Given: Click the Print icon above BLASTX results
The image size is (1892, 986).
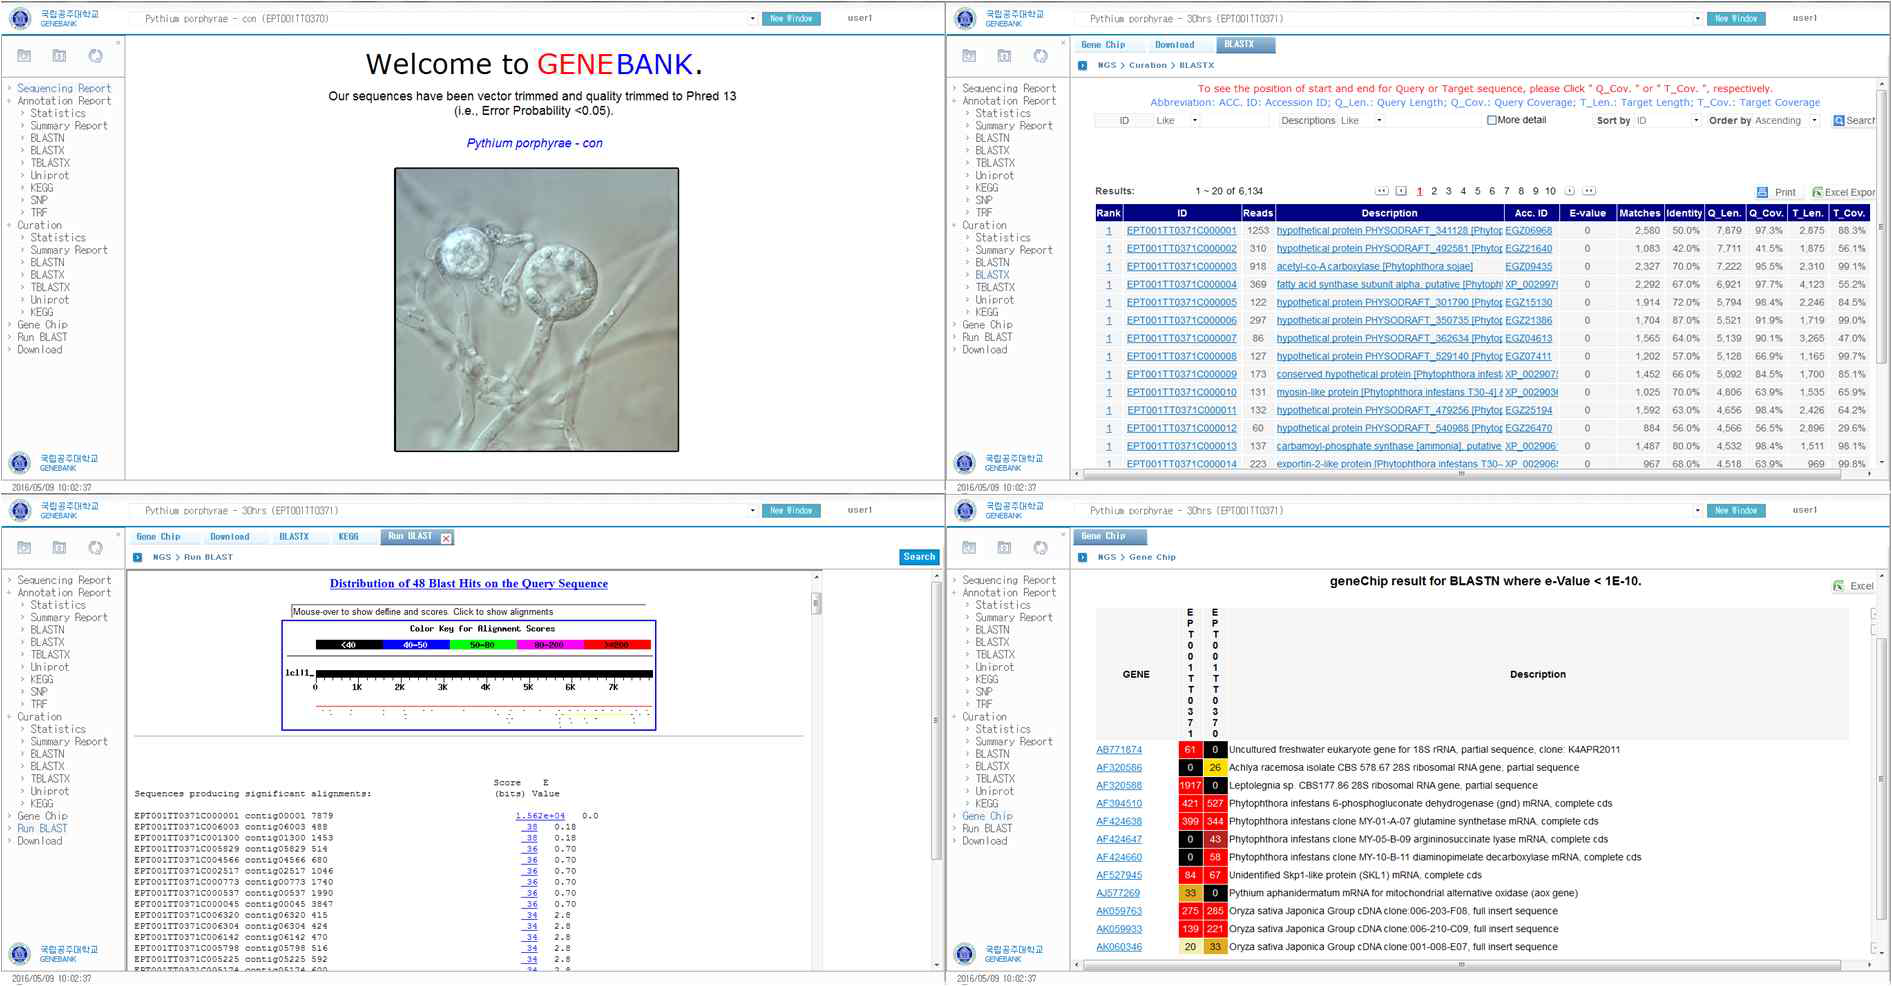Looking at the screenshot, I should pyautogui.click(x=1762, y=192).
